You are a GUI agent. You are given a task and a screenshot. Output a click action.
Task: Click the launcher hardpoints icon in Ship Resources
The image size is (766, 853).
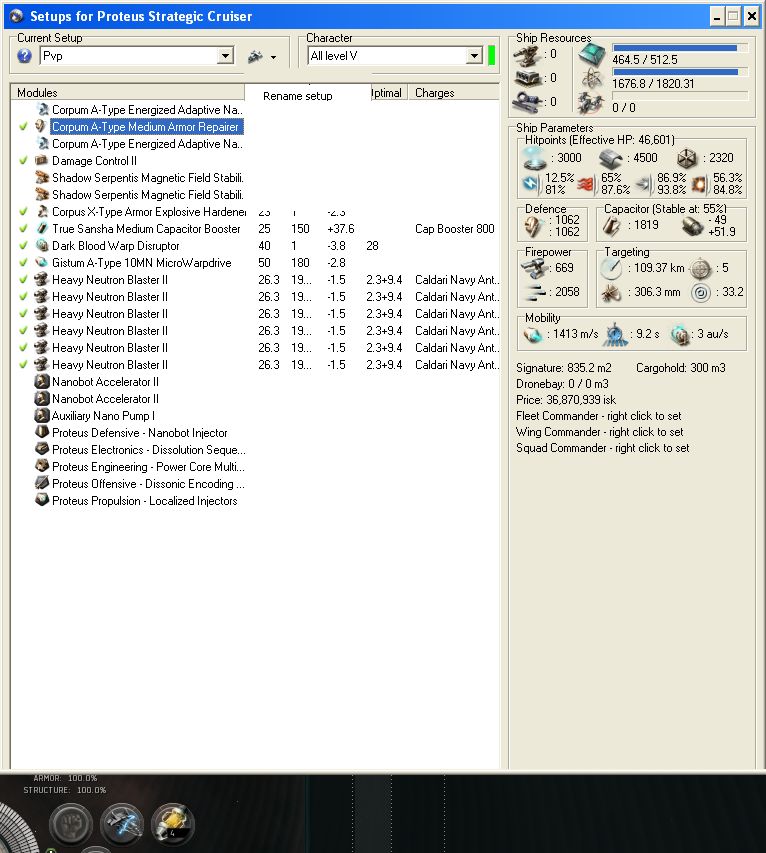[527, 78]
